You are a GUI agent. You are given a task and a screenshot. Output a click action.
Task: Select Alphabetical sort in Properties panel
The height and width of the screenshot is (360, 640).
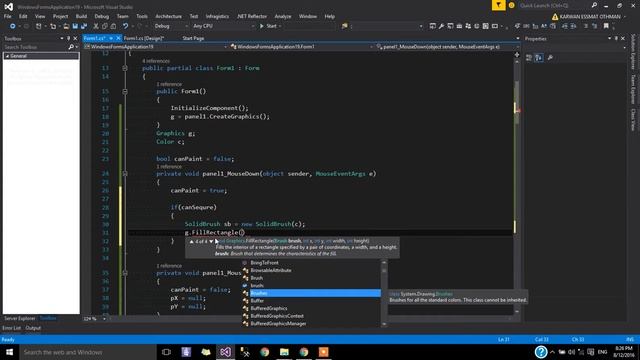(539, 58)
